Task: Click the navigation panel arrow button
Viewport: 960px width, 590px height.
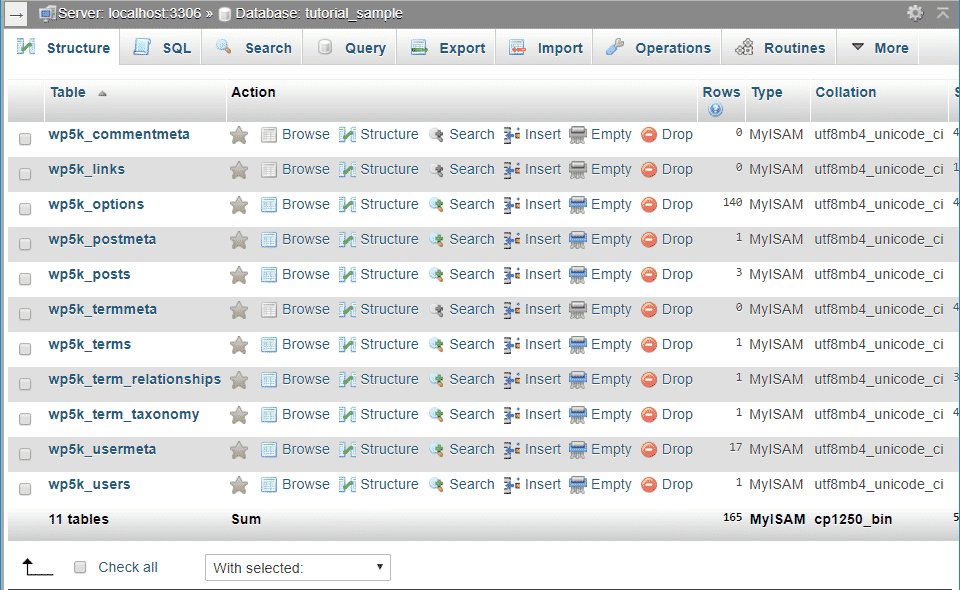Action: (17, 14)
